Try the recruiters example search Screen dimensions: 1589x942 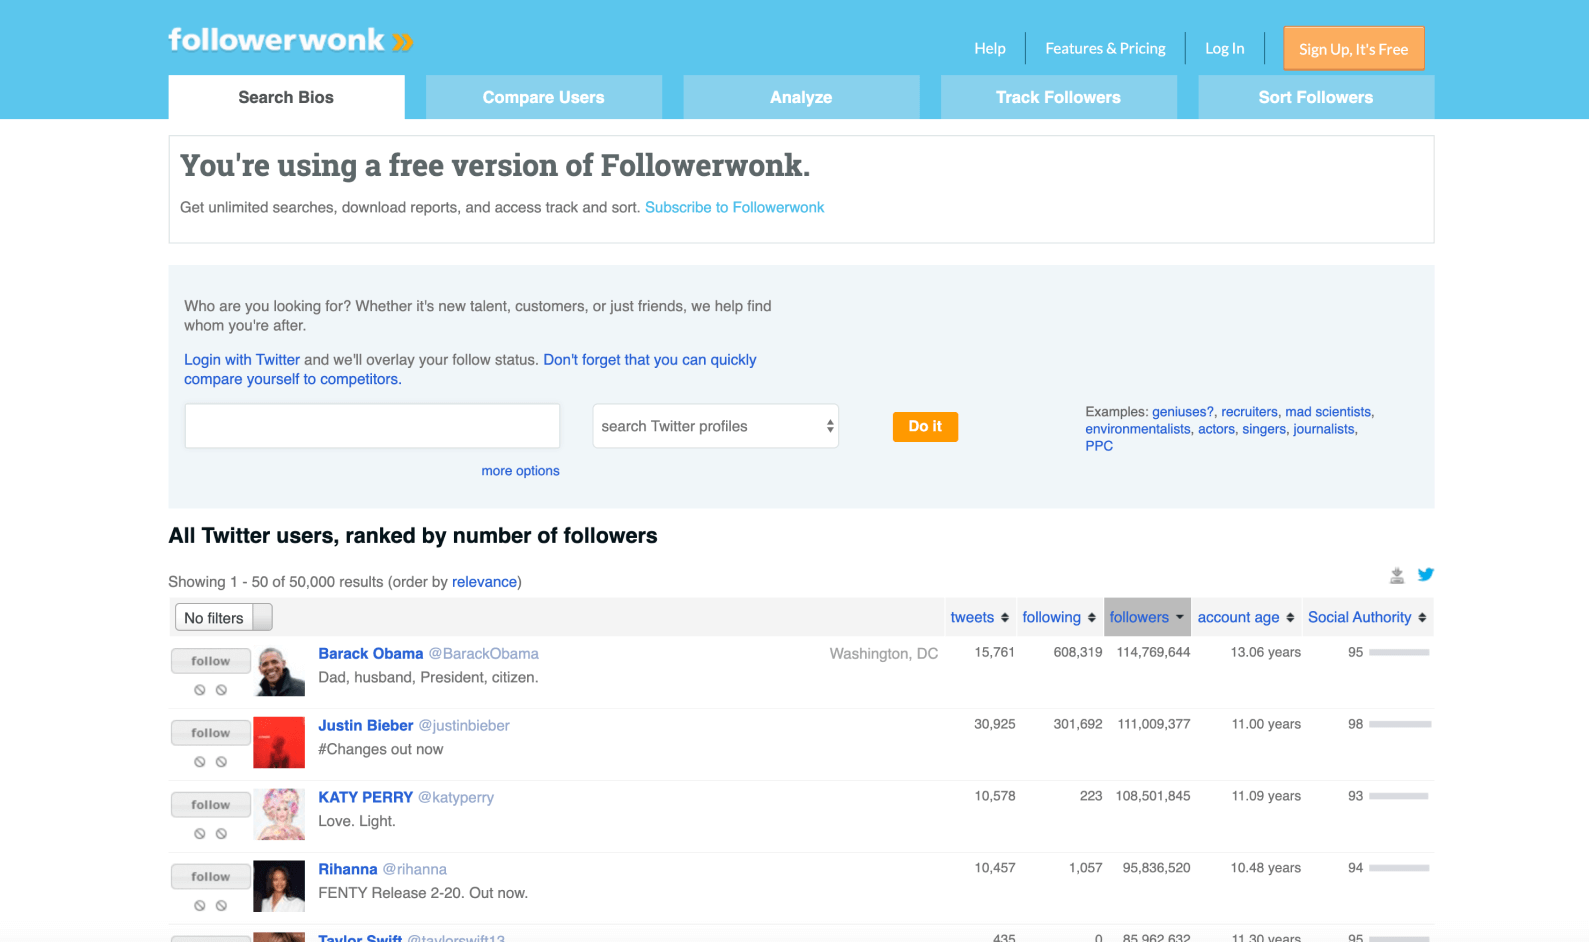pos(1249,412)
